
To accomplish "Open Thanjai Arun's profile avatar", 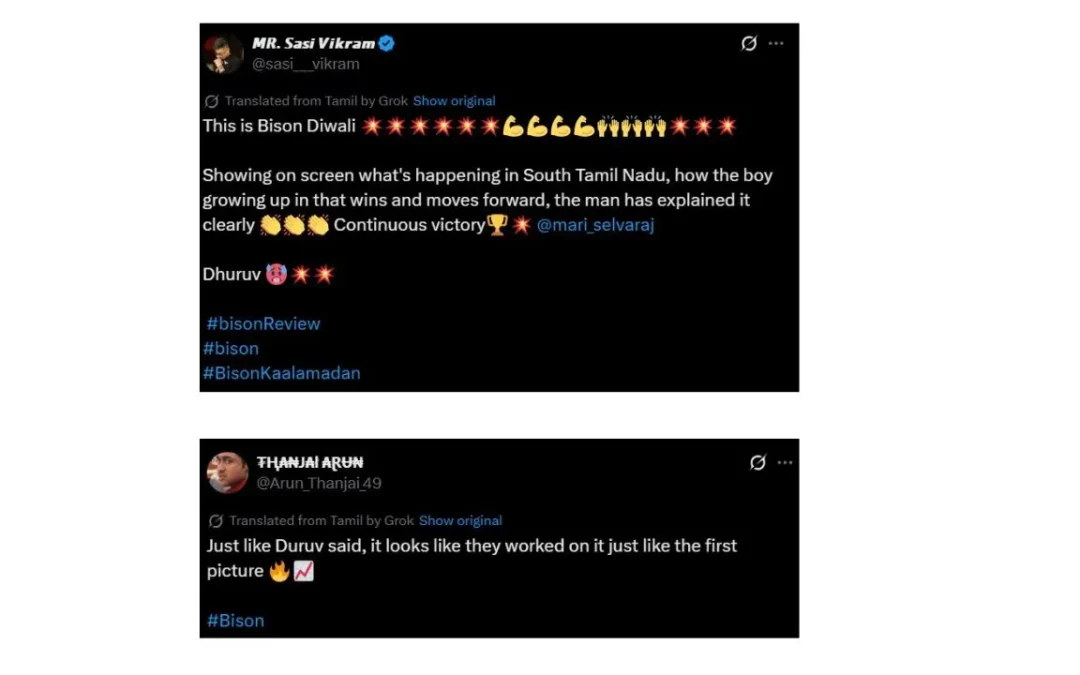I will (228, 472).
